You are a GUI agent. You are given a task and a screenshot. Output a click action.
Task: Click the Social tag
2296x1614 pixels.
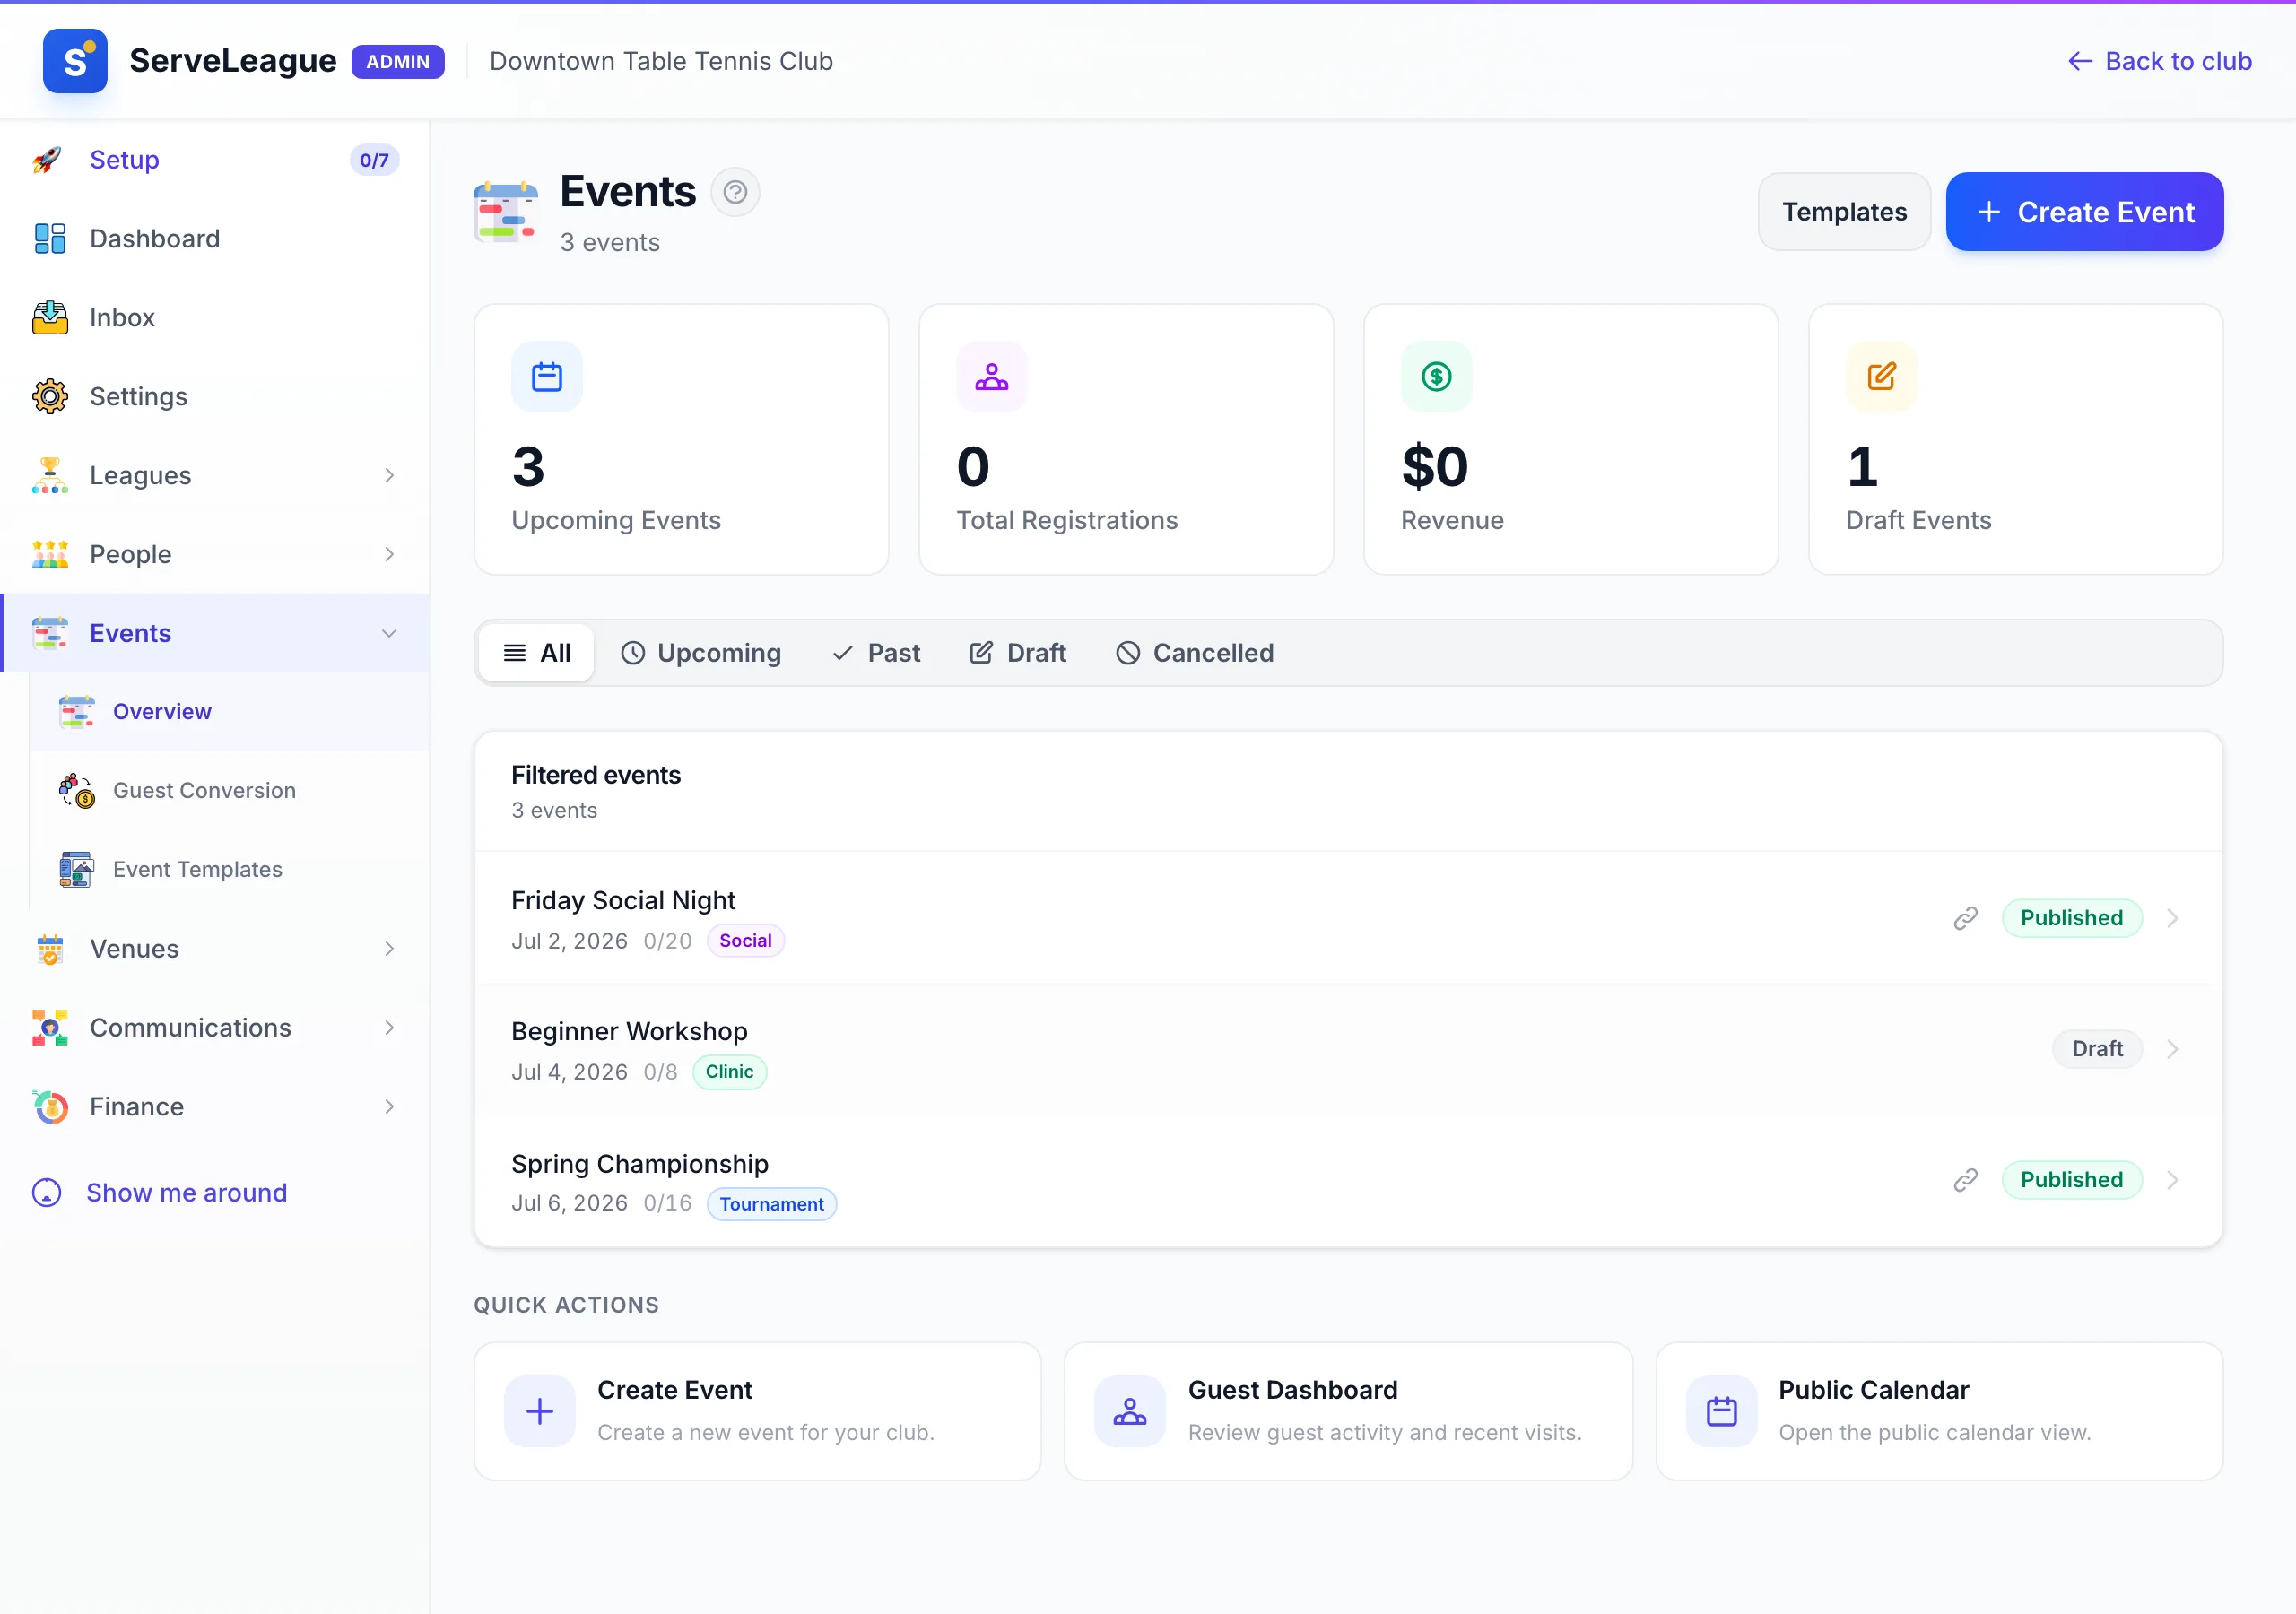click(x=746, y=941)
